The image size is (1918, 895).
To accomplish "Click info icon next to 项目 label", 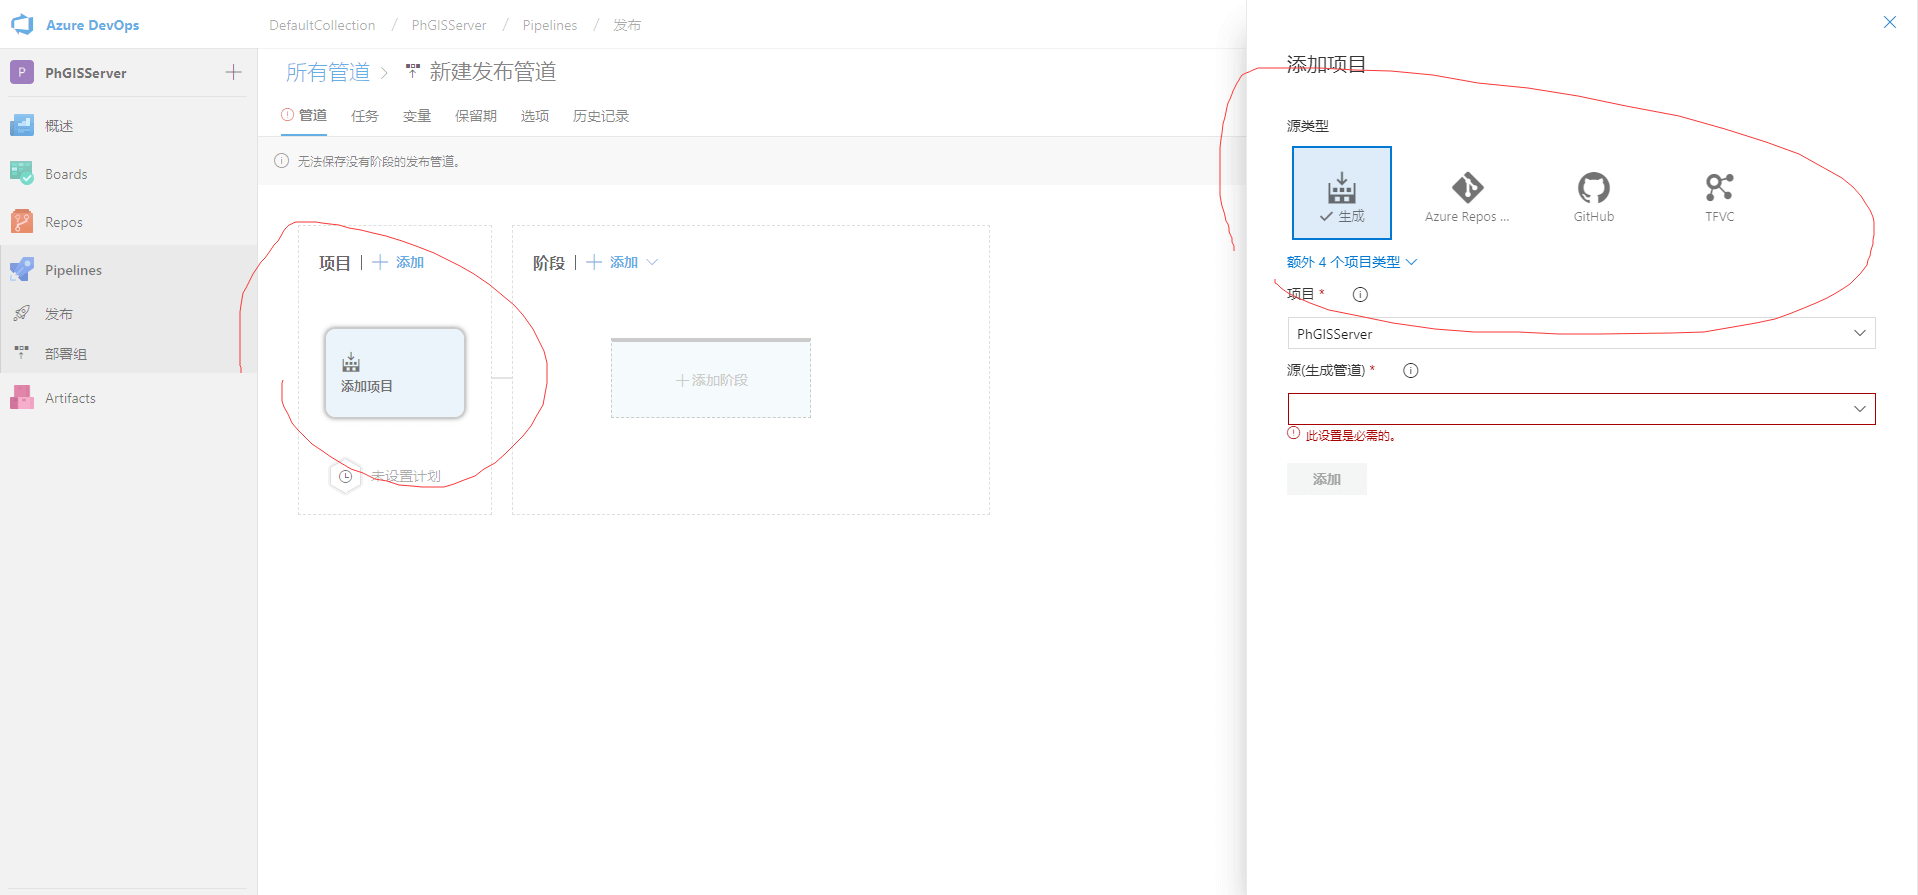I will tap(1360, 294).
